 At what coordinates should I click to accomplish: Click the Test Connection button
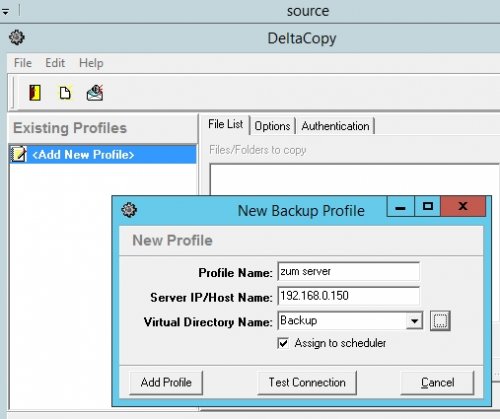click(x=307, y=382)
